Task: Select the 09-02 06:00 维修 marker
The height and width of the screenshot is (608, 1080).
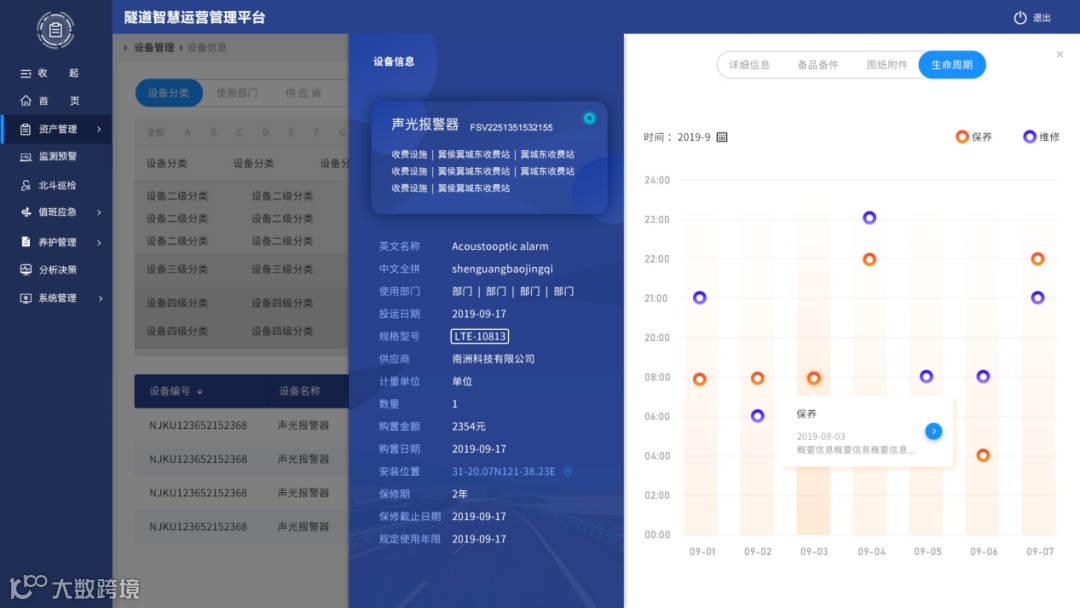Action: coord(758,415)
